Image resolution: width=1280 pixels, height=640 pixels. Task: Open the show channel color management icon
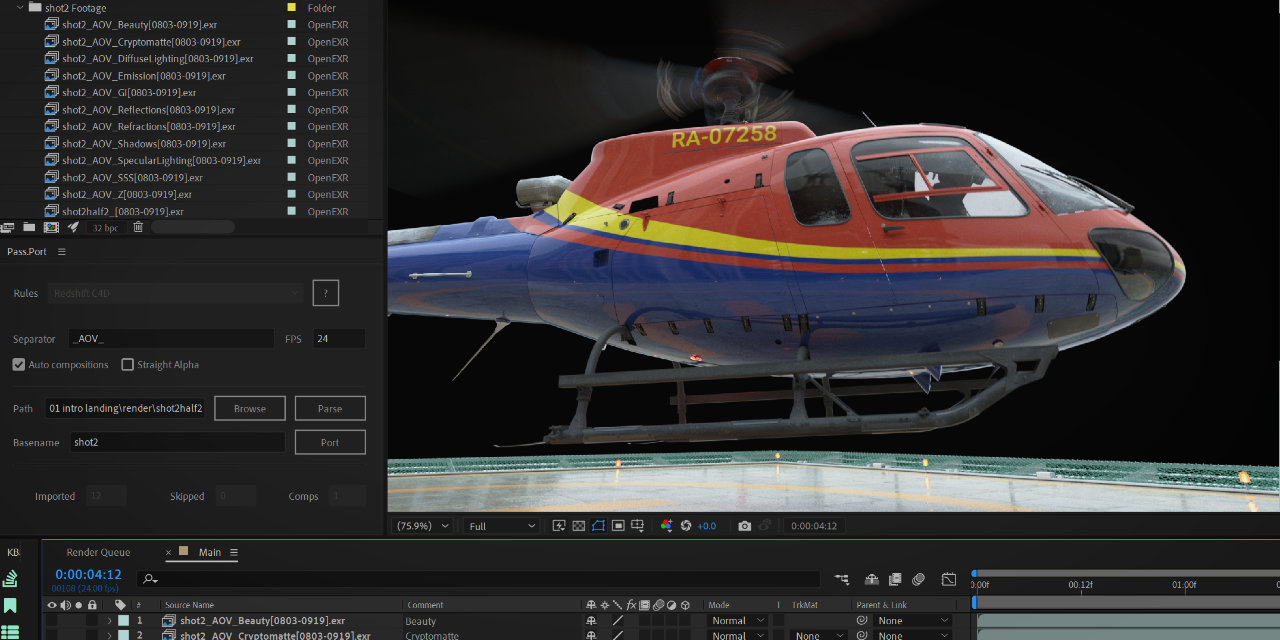tap(666, 526)
